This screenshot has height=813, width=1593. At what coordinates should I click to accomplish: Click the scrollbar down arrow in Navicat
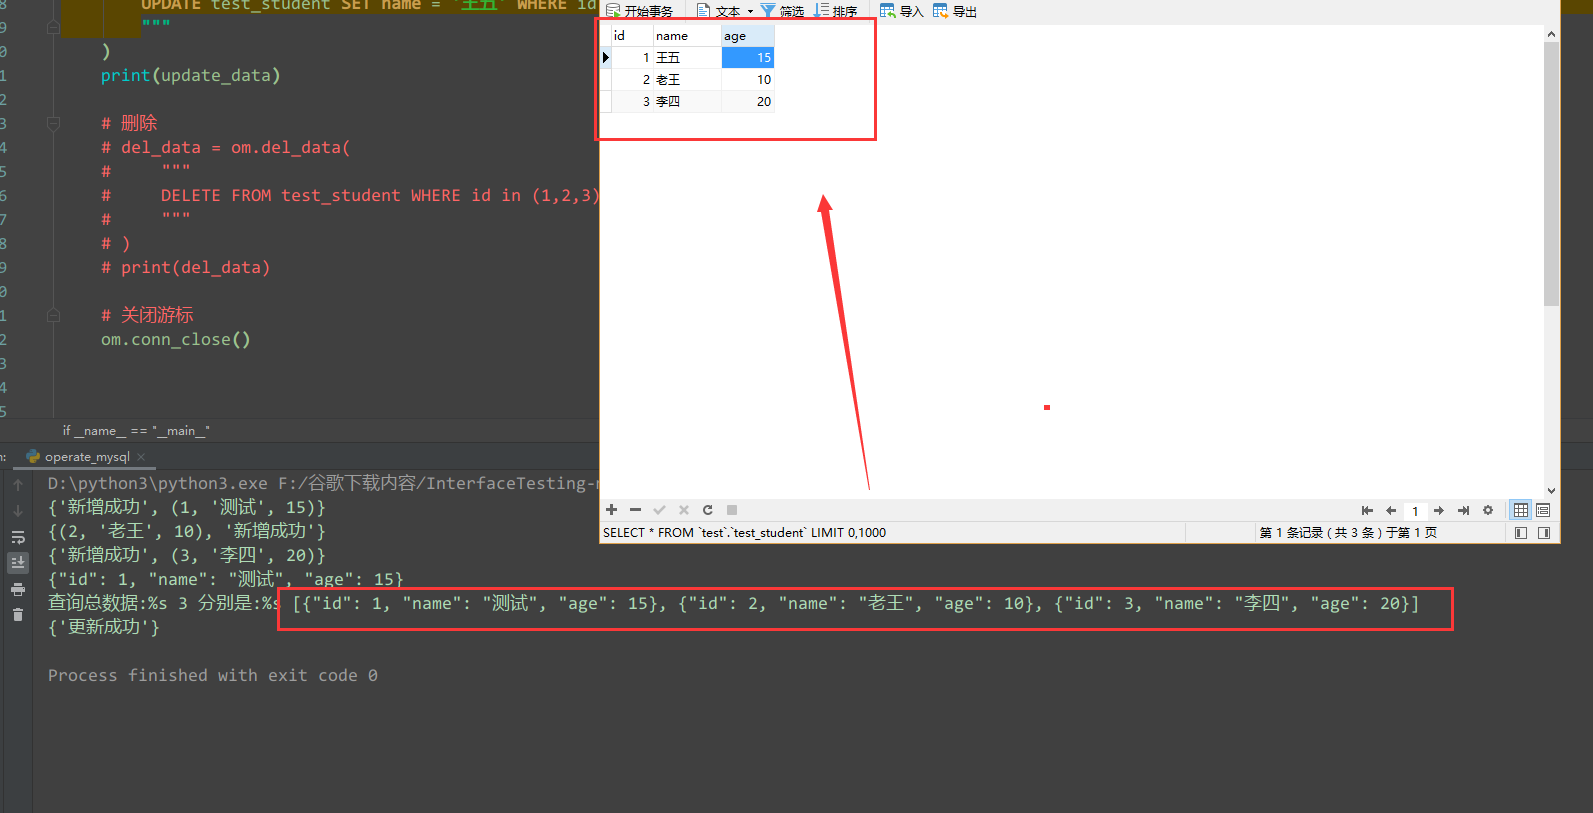1551,491
